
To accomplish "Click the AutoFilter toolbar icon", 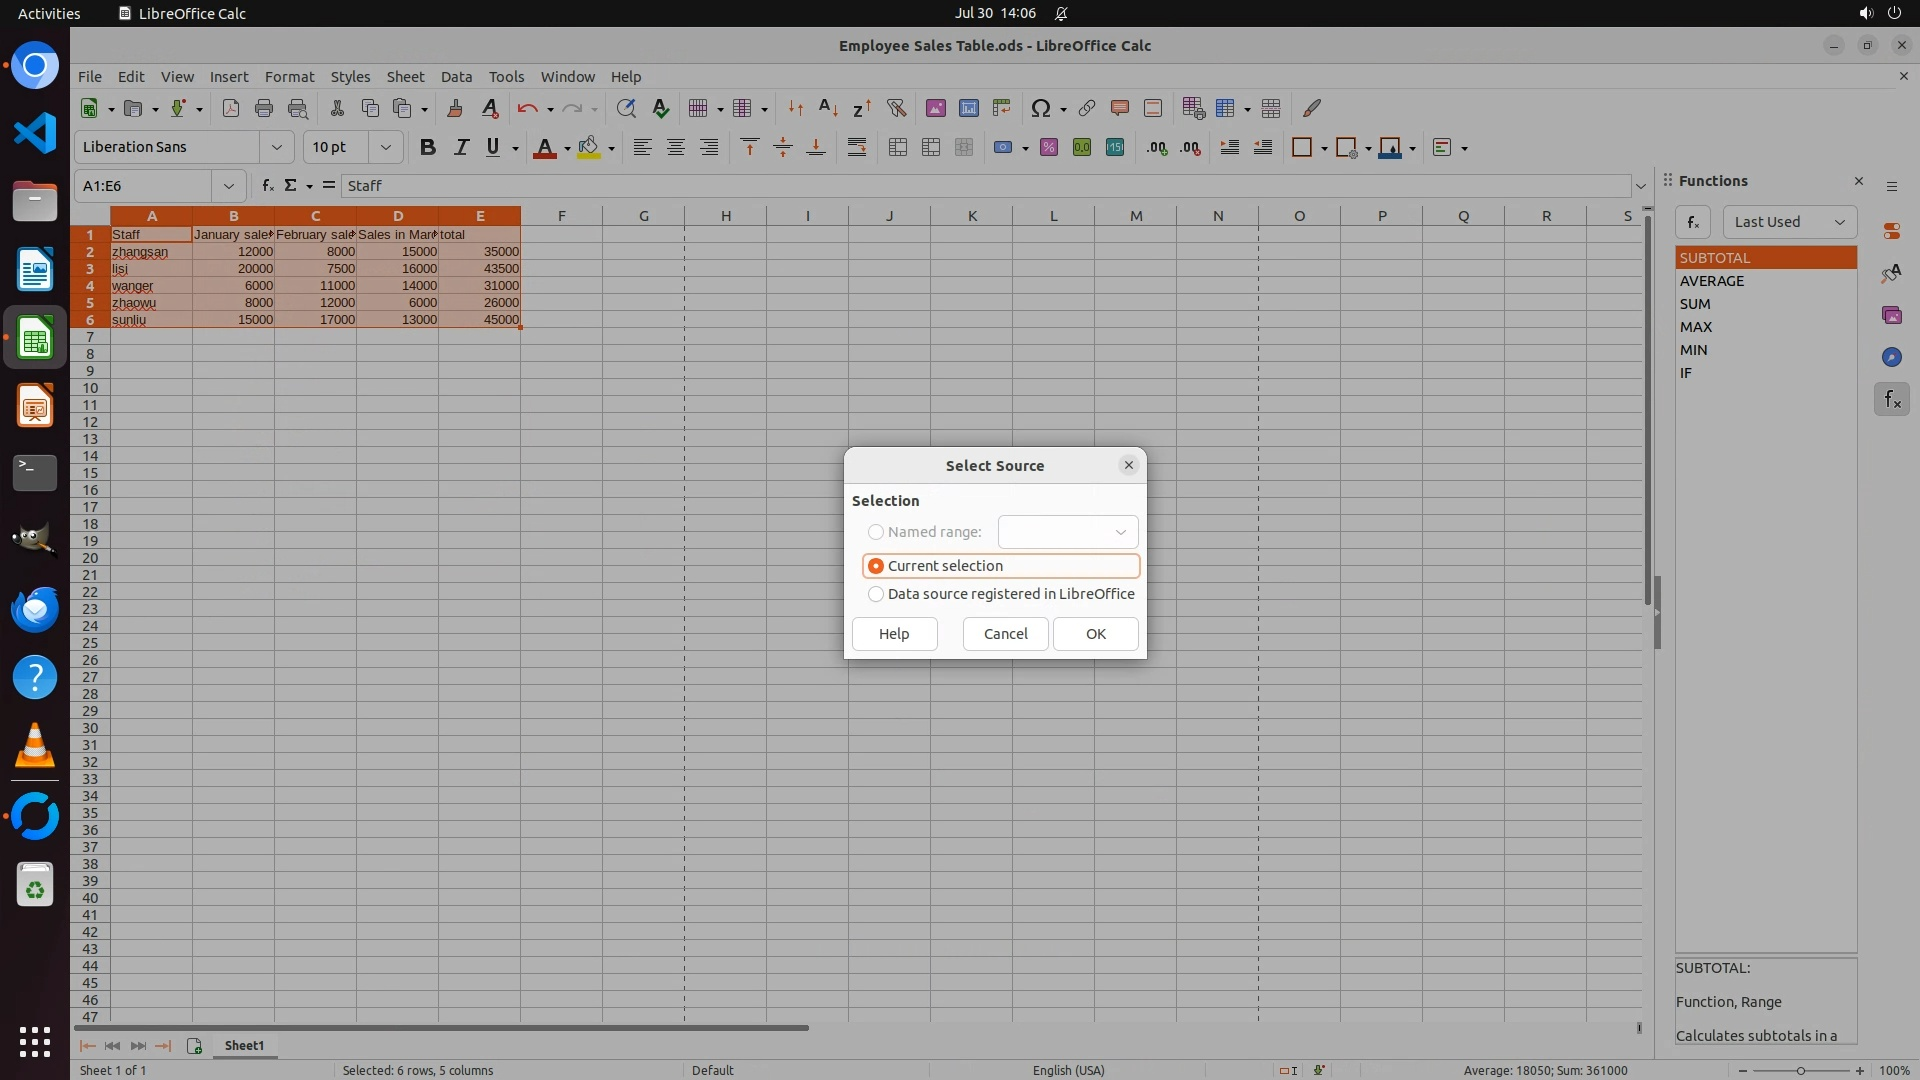I will click(896, 108).
